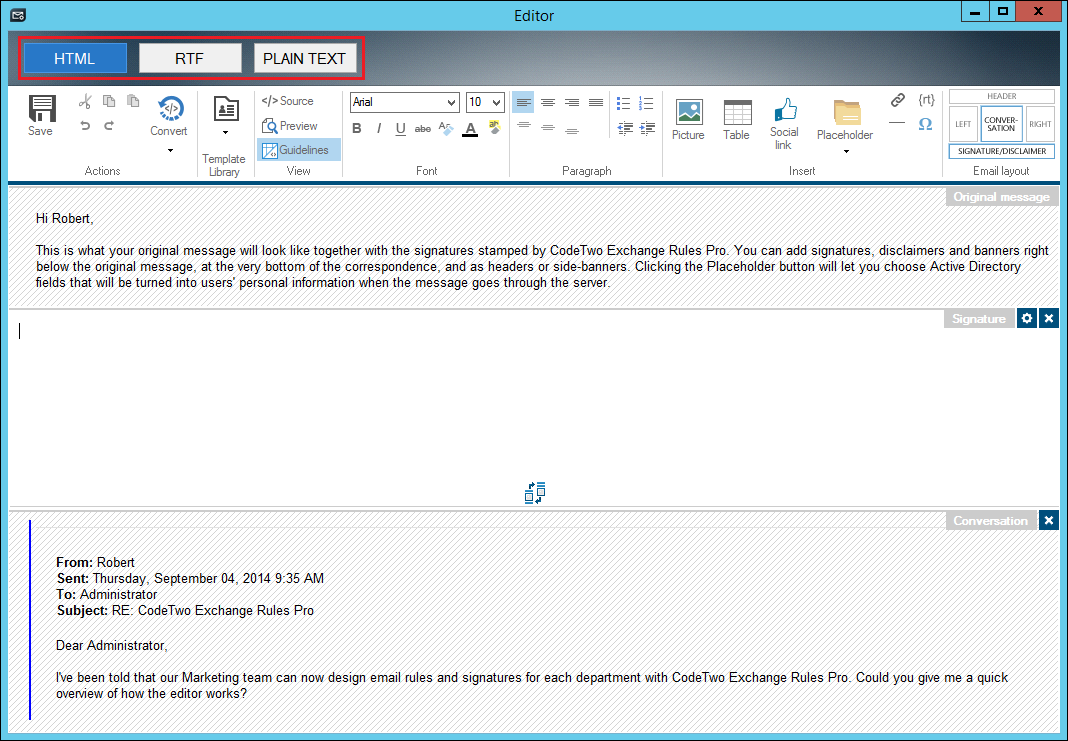Screen dimensions: 1068x741
Task: Insert a numbered list
Action: tap(646, 104)
